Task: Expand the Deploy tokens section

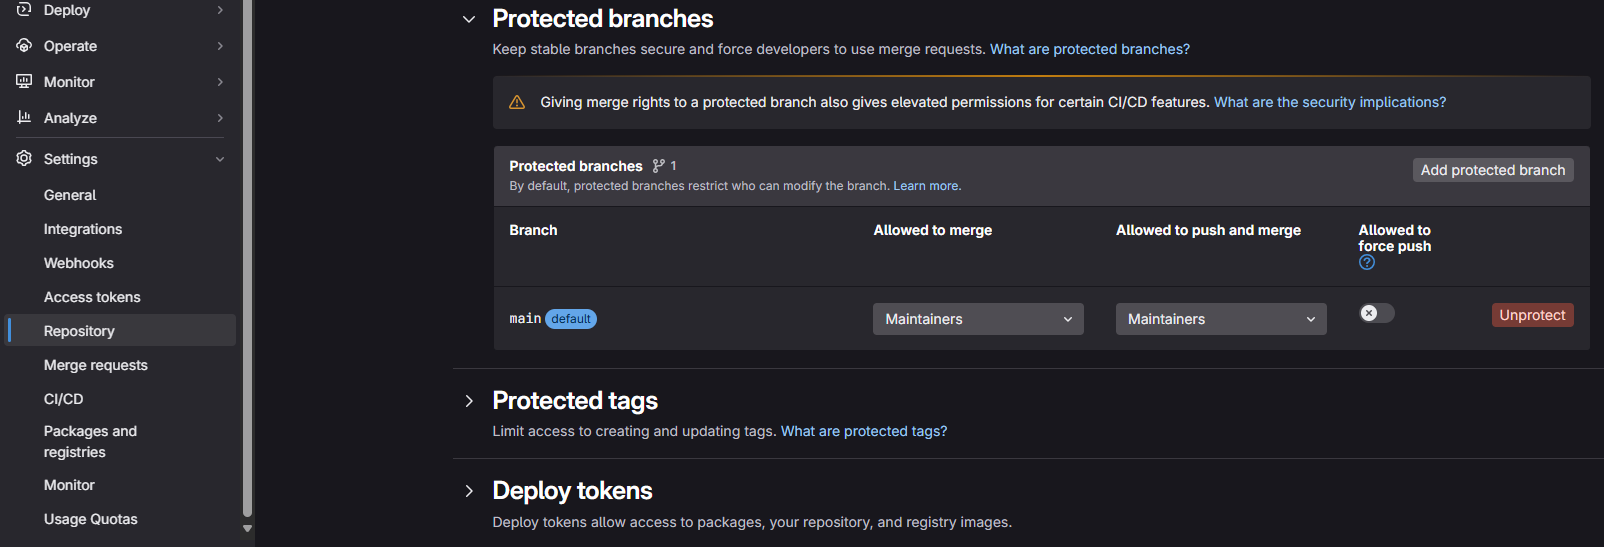Action: tap(469, 491)
